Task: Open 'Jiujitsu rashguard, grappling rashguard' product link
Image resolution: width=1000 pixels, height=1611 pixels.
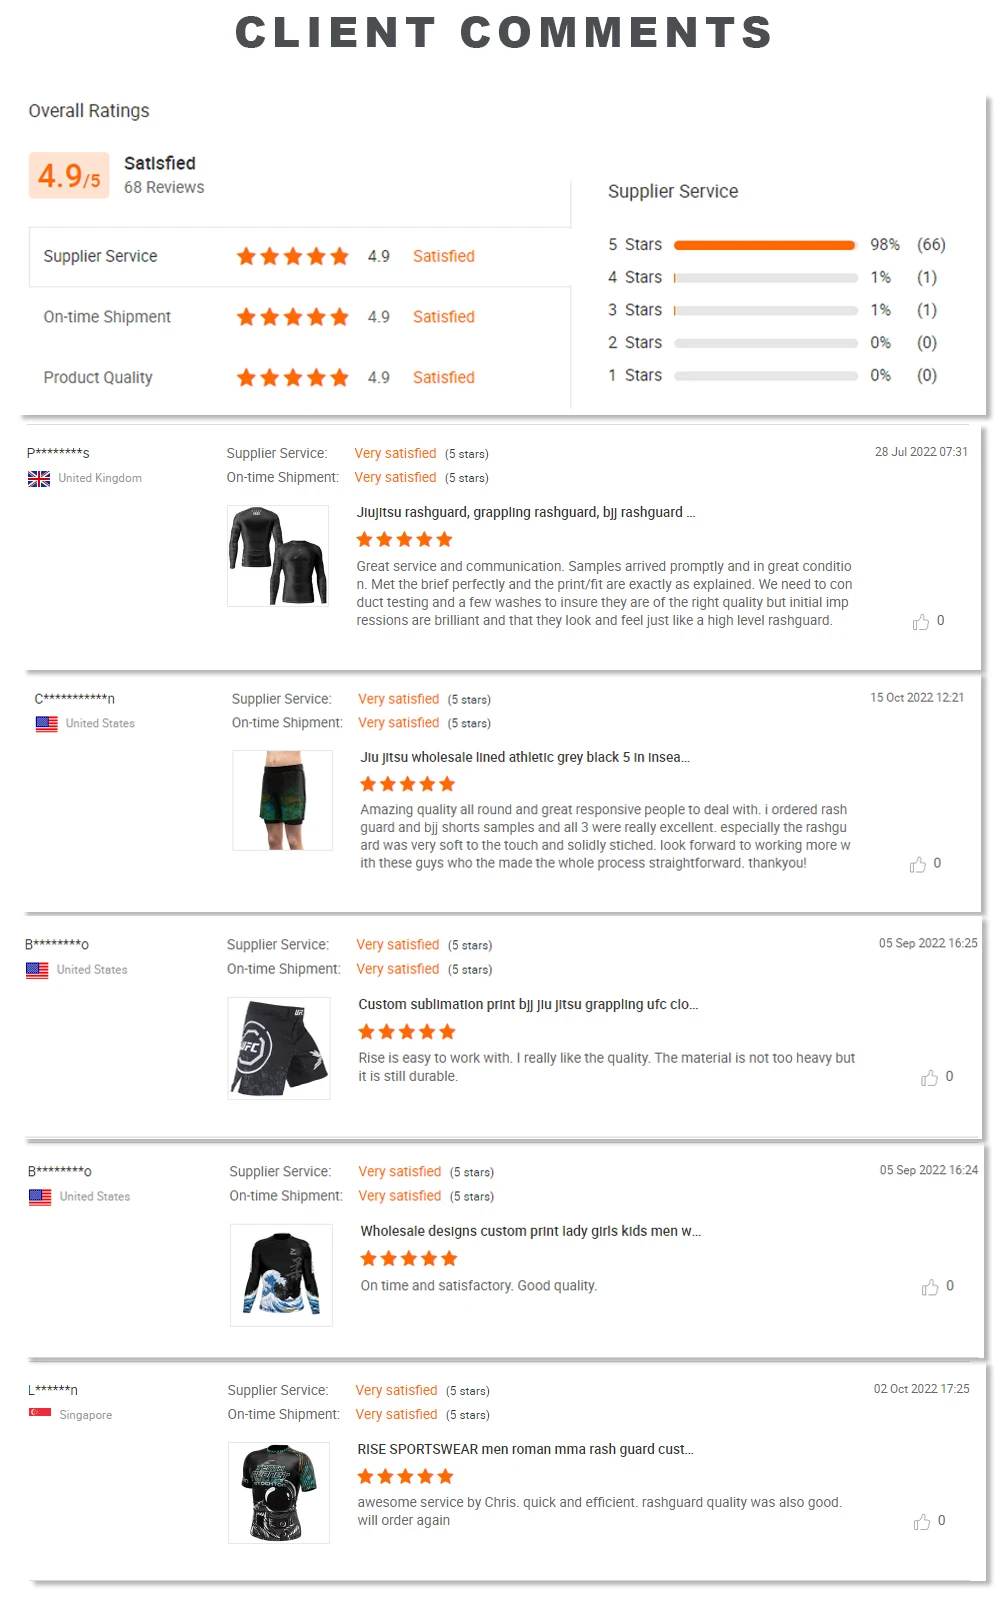Action: click(x=525, y=512)
